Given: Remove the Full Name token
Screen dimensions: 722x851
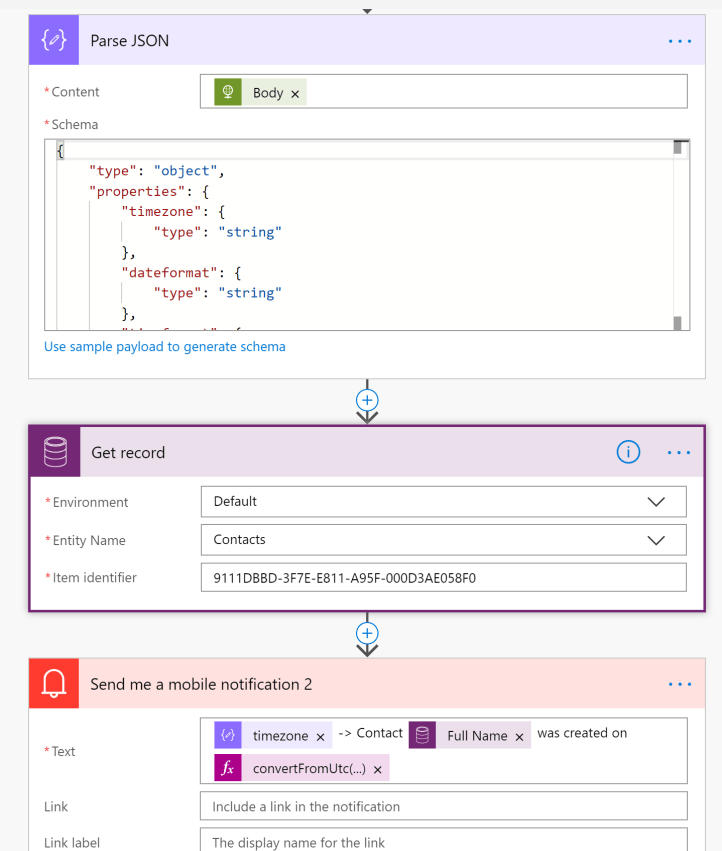Looking at the screenshot, I should 519,736.
